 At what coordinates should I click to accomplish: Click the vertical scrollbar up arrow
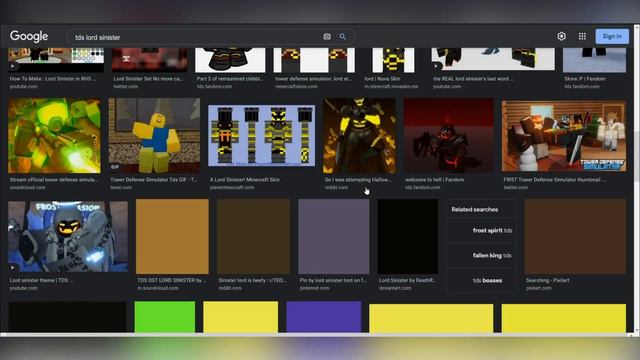(x=637, y=27)
